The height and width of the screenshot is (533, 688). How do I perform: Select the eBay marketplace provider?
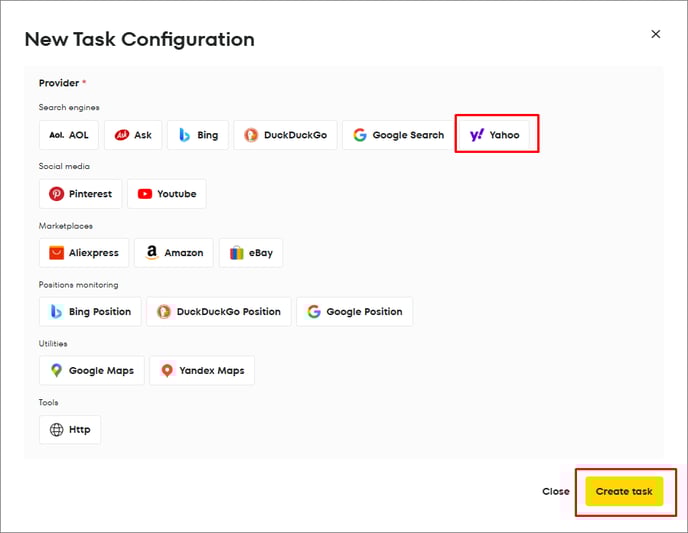coord(251,253)
